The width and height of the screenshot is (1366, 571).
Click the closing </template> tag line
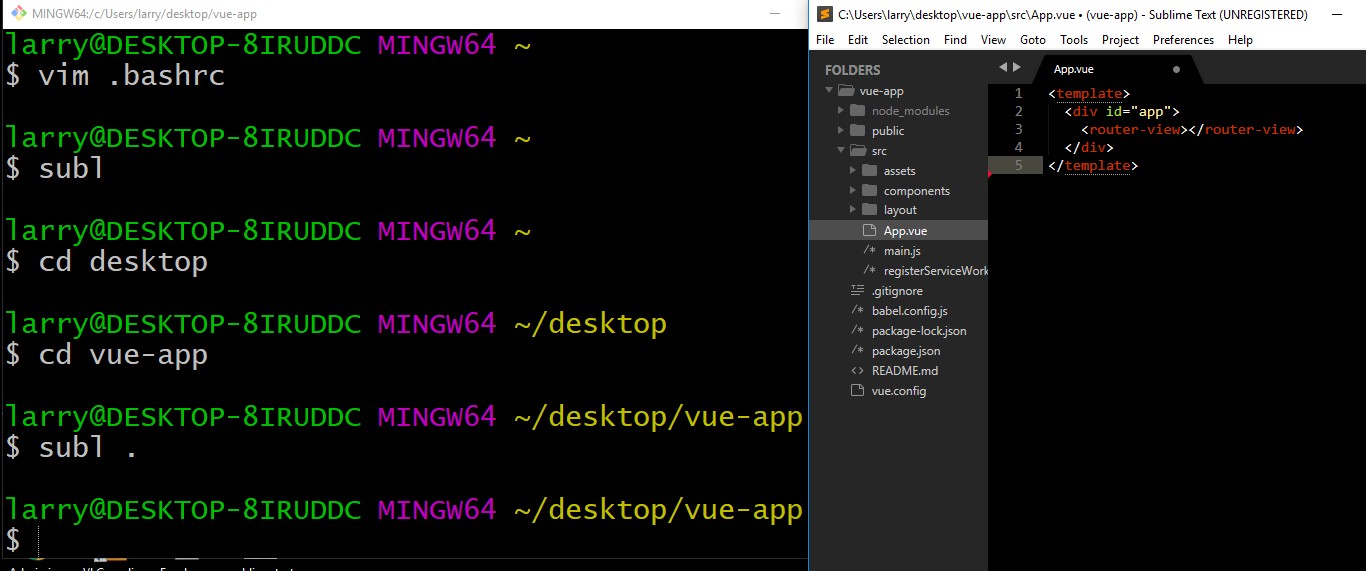pos(1093,166)
